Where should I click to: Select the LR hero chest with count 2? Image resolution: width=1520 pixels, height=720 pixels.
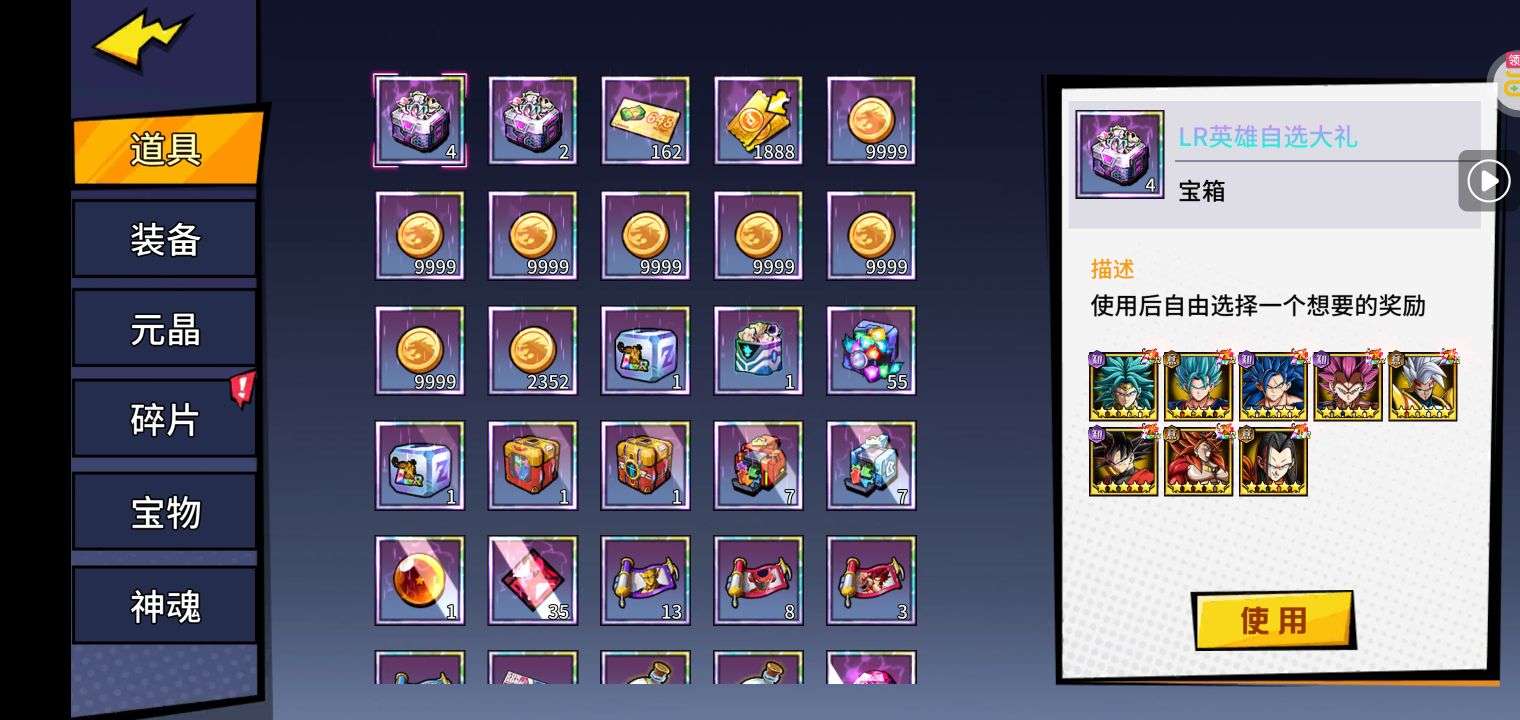(x=532, y=121)
